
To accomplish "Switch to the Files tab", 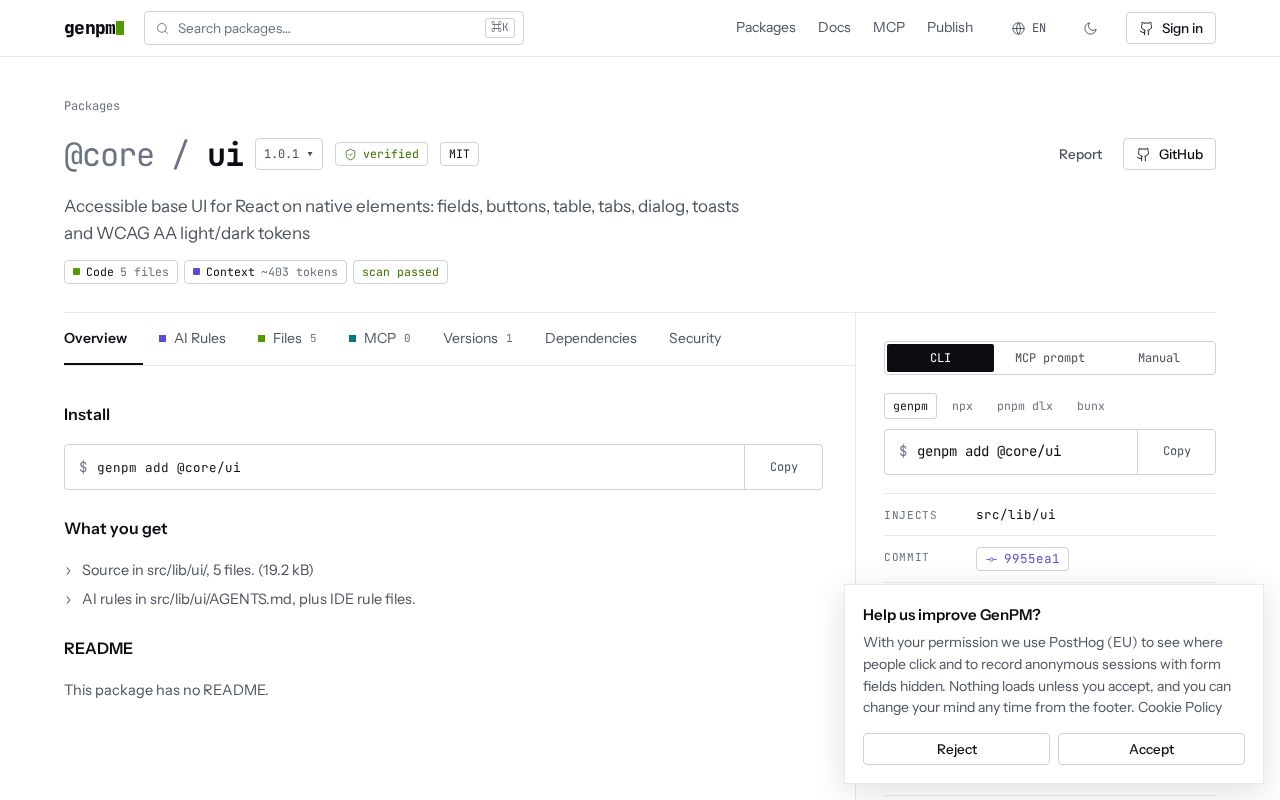I will click(287, 338).
